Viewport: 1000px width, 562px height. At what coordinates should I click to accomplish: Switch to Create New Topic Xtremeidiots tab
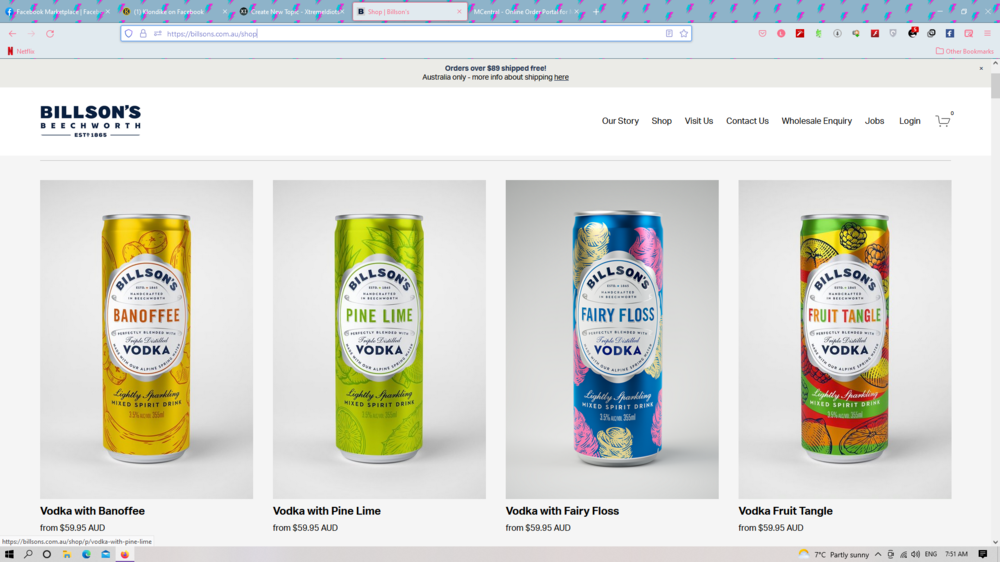(x=291, y=11)
